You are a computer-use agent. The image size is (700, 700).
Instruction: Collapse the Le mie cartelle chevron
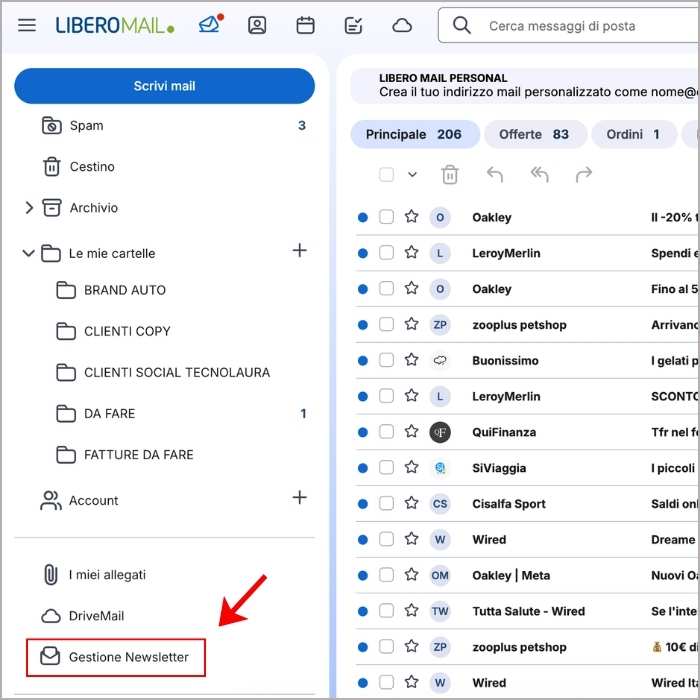coord(28,253)
